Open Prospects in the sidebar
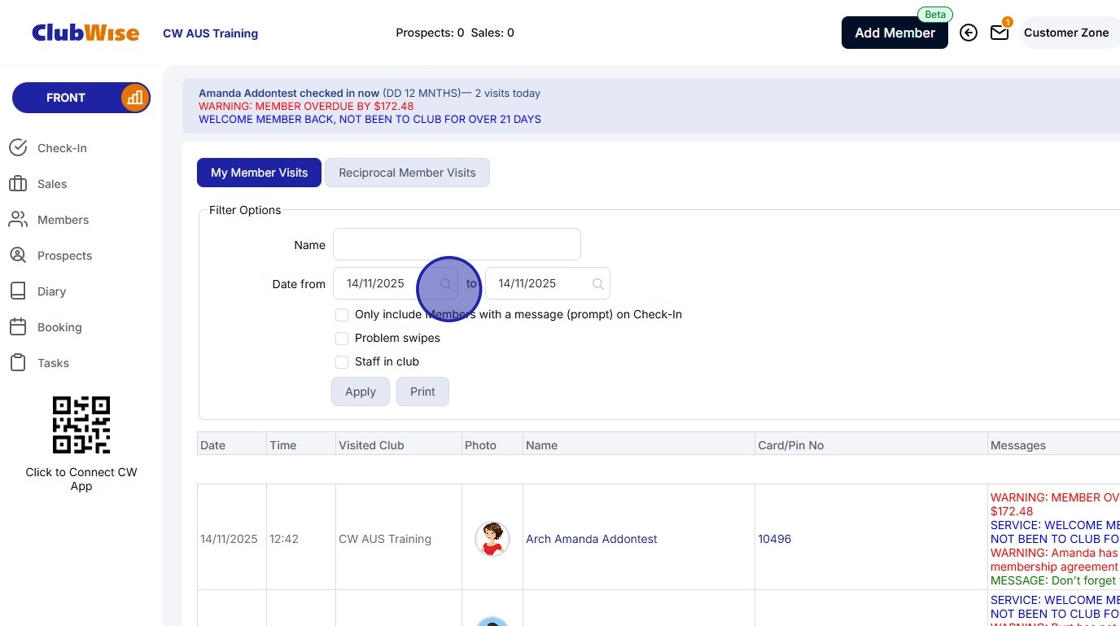The height and width of the screenshot is (626, 1120). click(50, 255)
